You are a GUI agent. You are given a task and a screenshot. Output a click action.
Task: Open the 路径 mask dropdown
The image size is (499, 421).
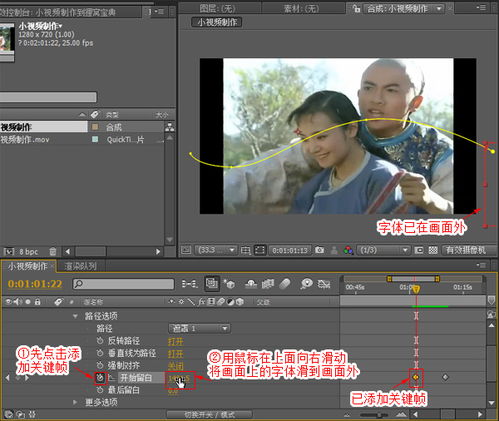coord(199,329)
